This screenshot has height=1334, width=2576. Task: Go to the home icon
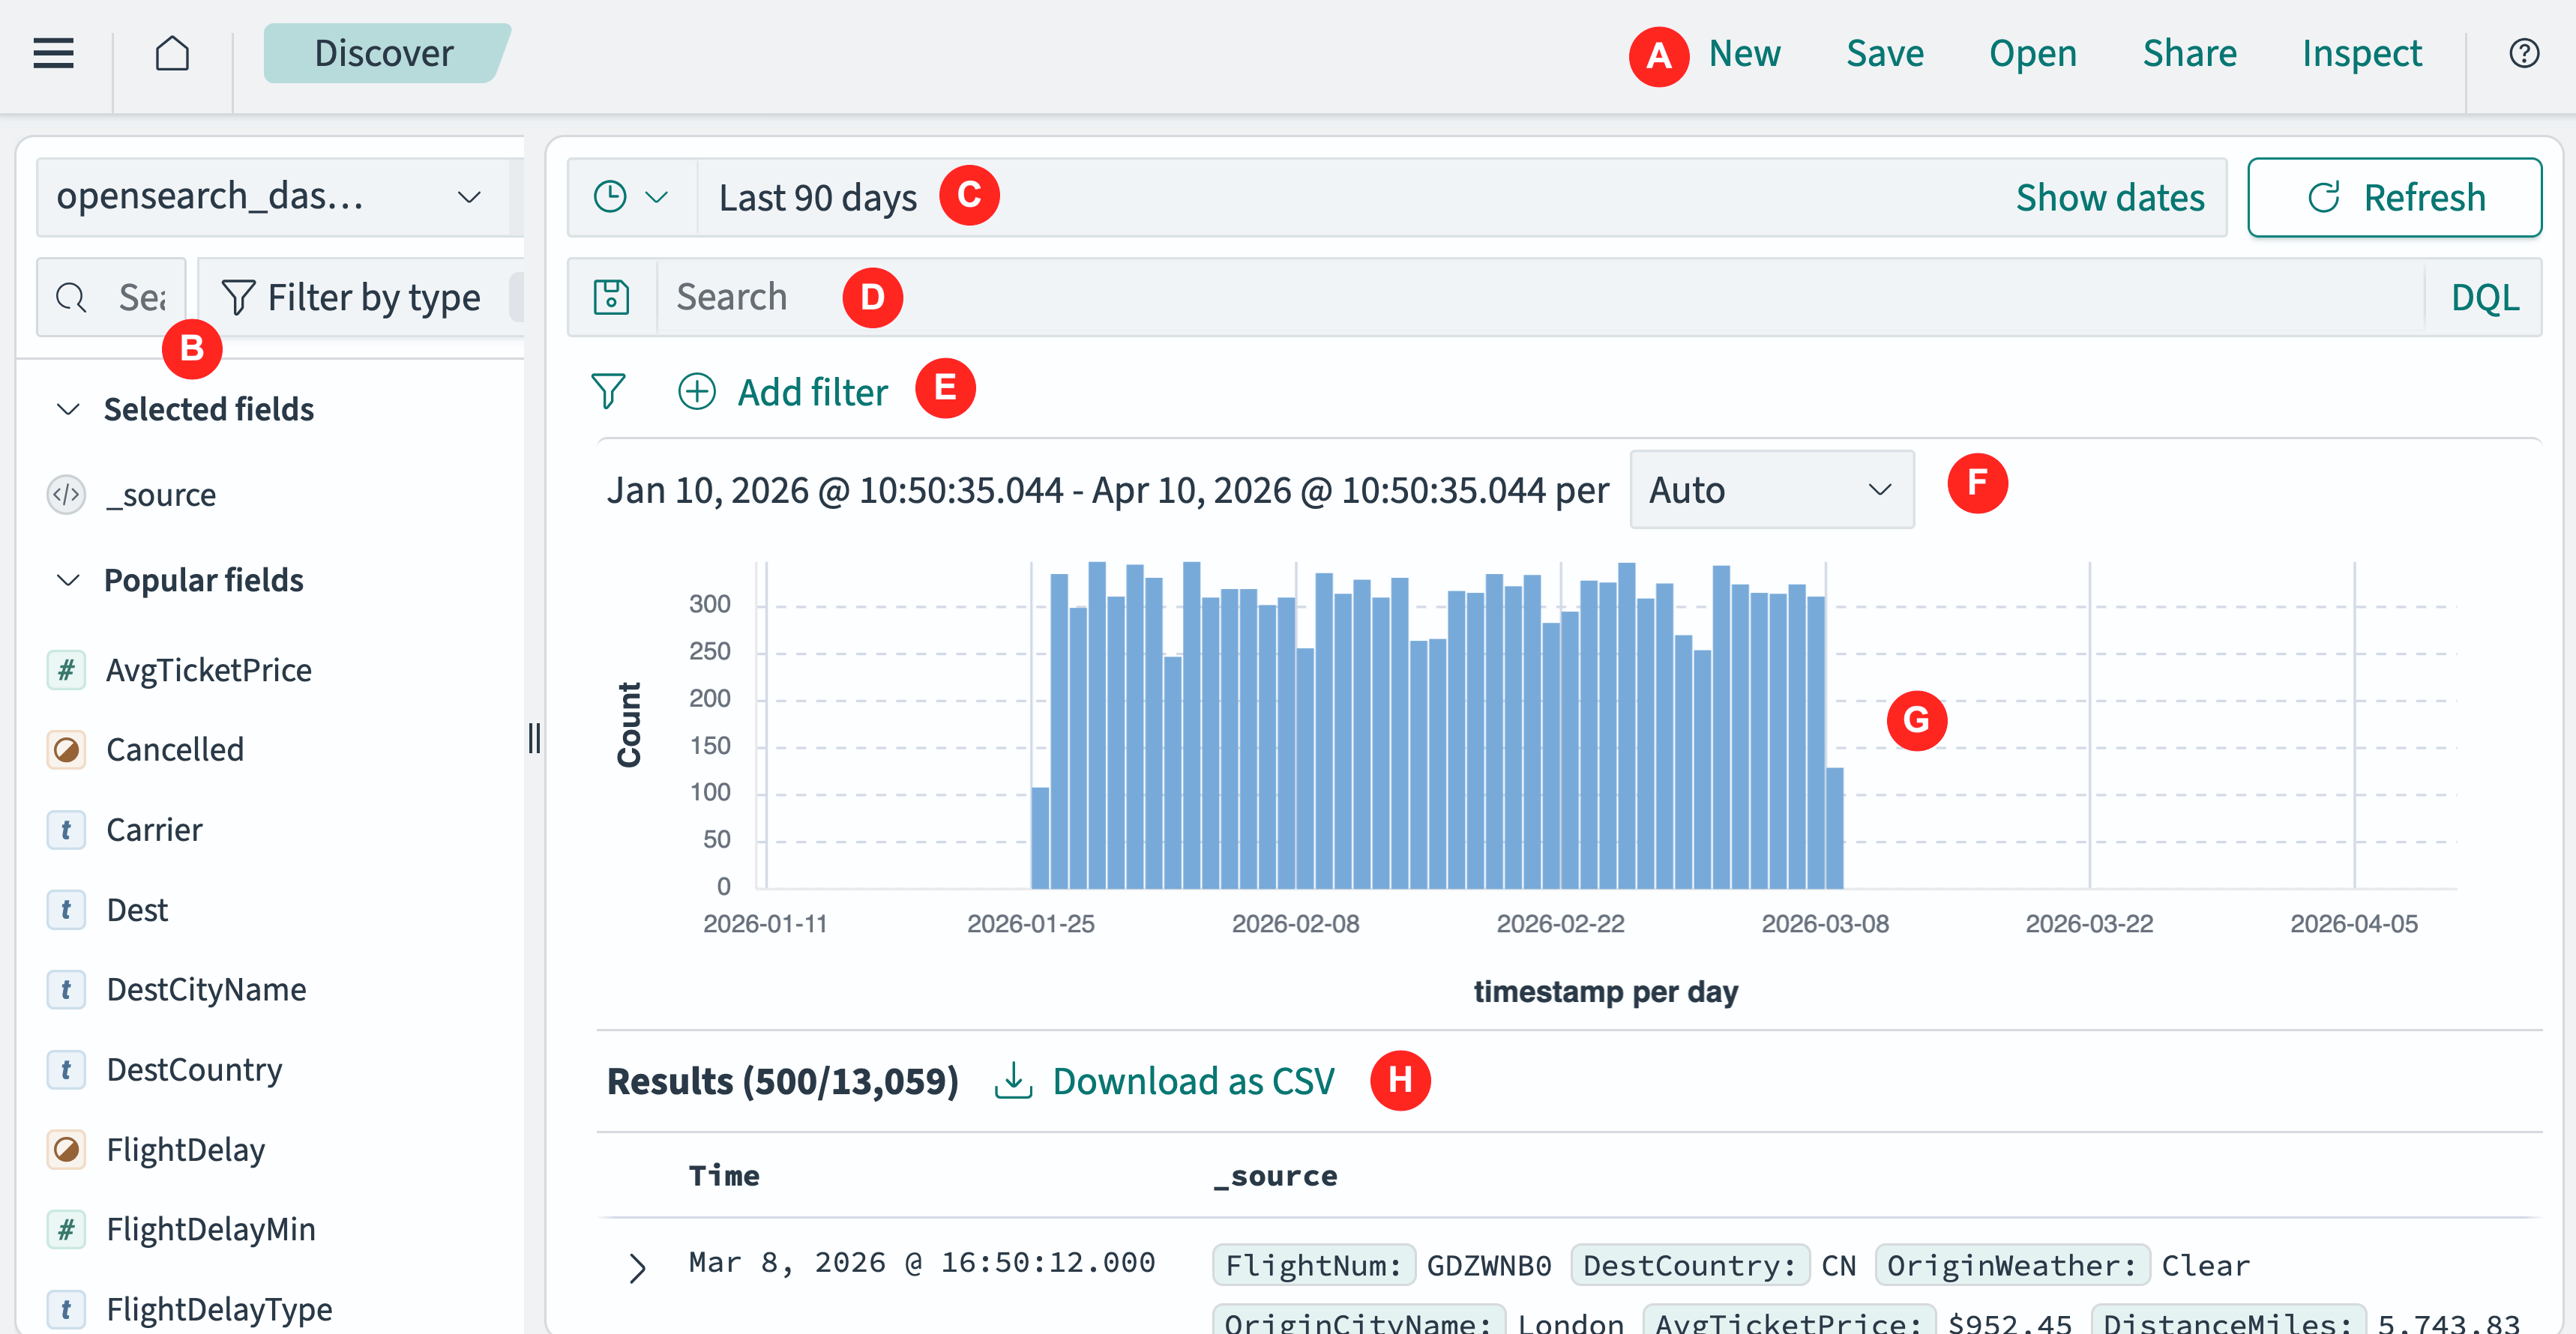(172, 53)
